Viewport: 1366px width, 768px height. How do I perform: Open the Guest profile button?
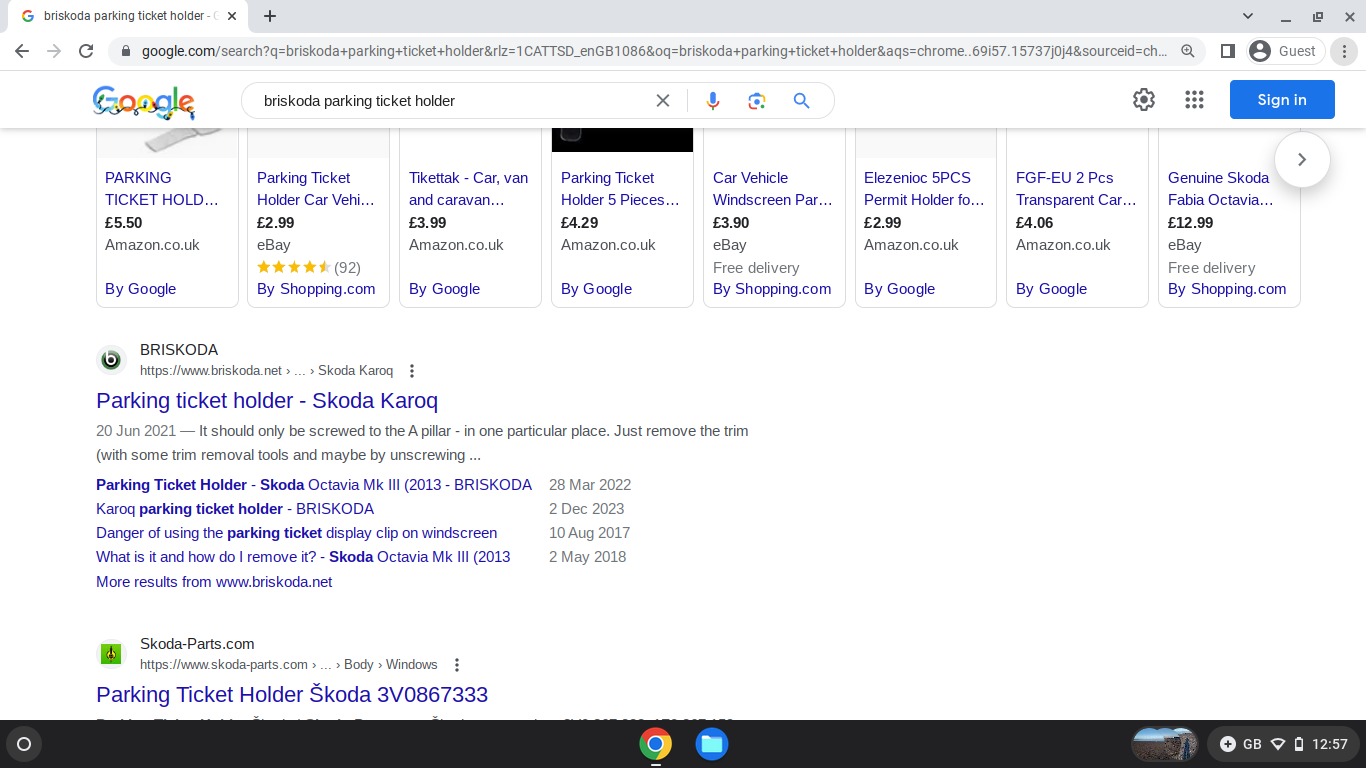tap(1285, 51)
